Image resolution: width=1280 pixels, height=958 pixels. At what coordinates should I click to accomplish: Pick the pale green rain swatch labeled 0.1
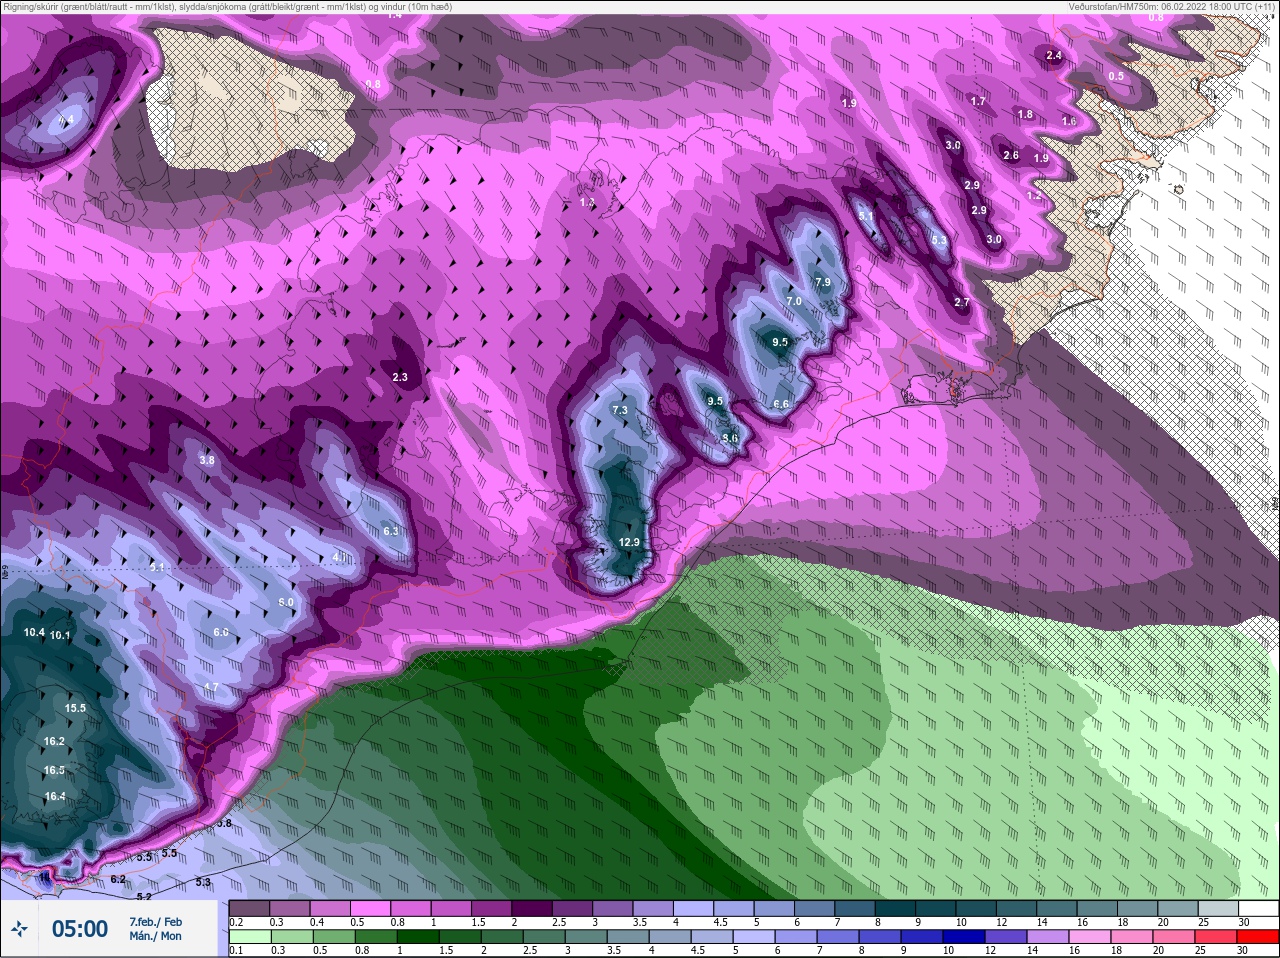249,936
